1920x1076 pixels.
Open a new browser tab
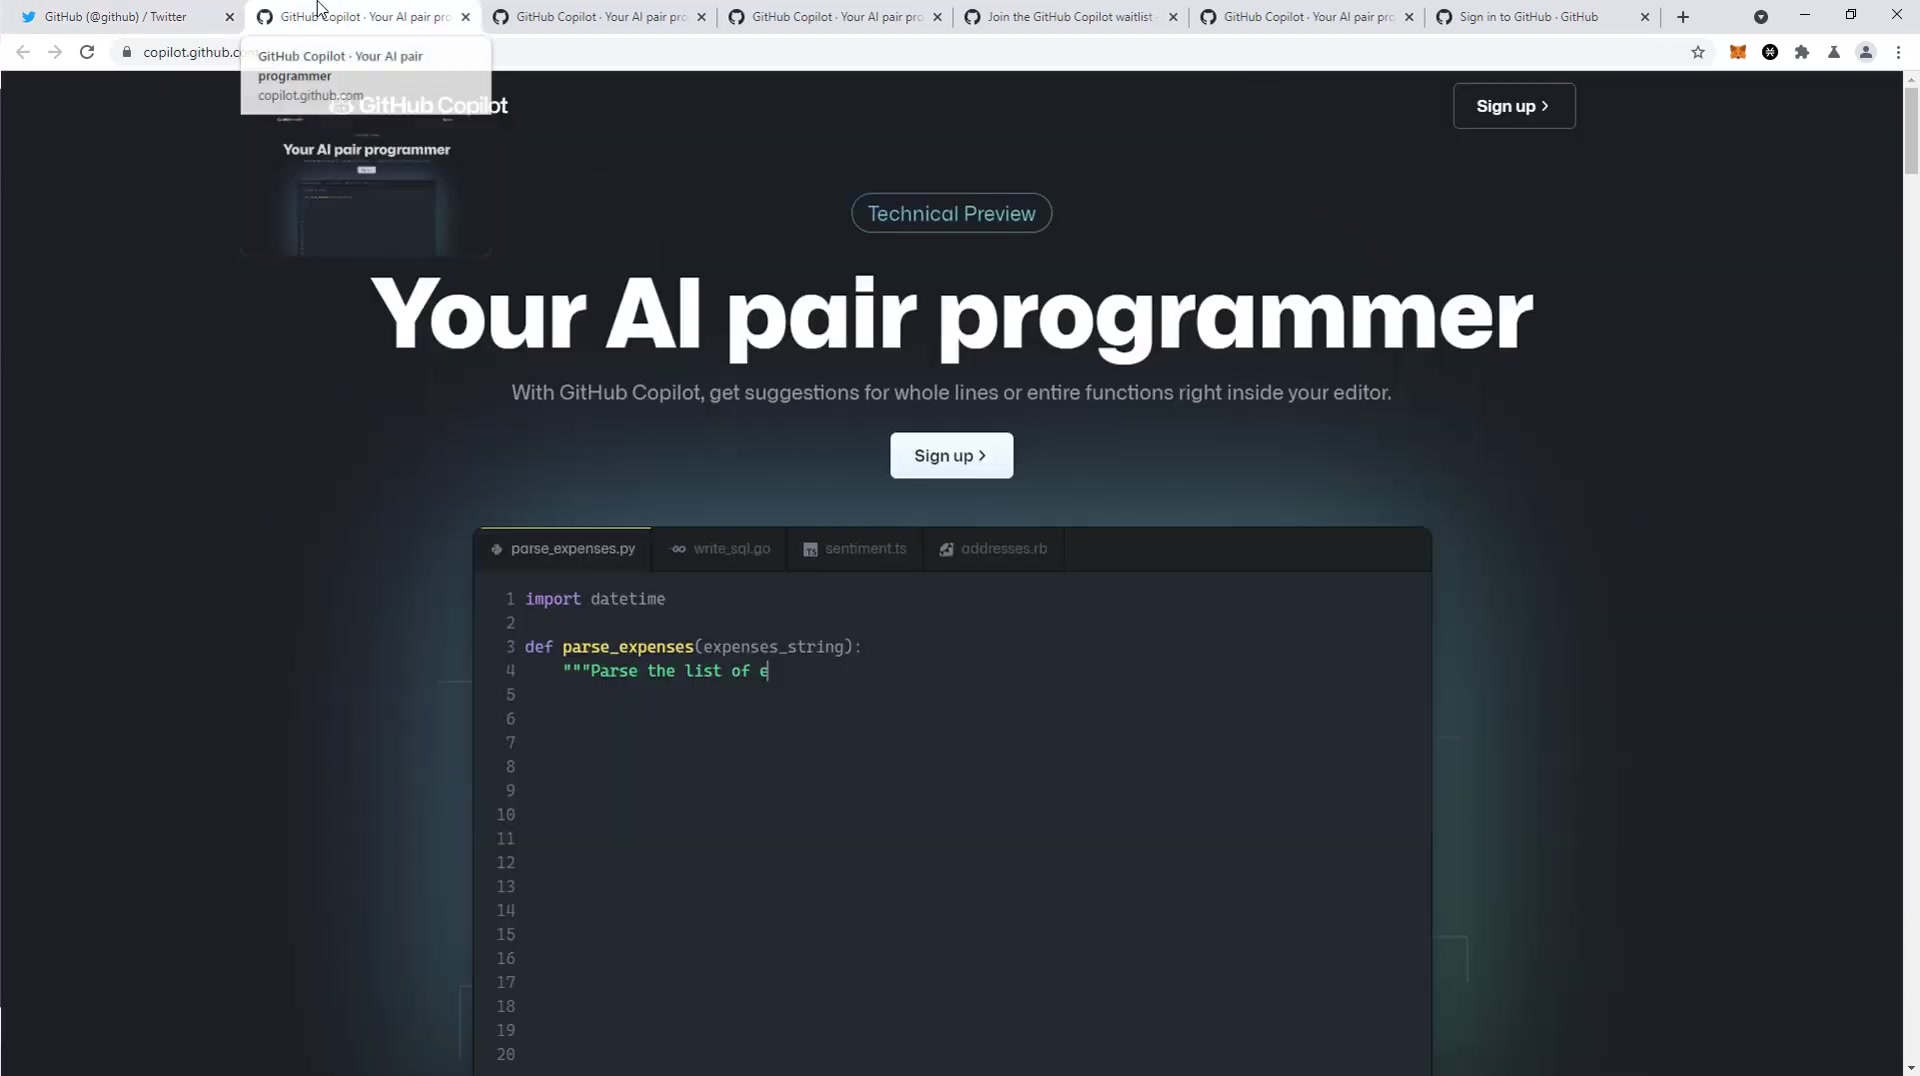pyautogui.click(x=1683, y=17)
